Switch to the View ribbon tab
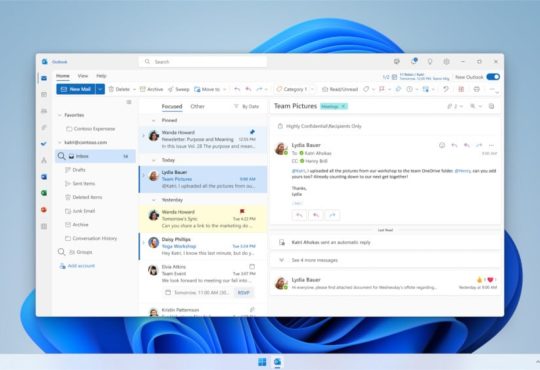 (83, 76)
